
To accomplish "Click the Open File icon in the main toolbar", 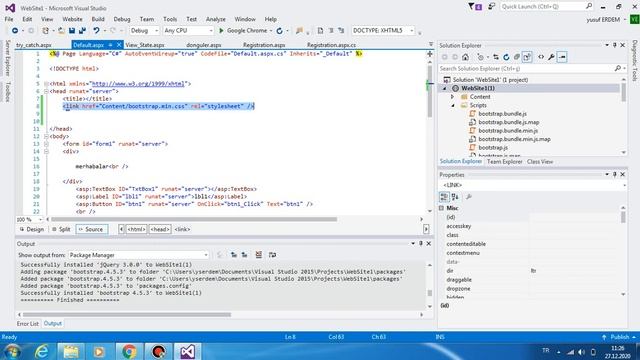I will (61, 31).
